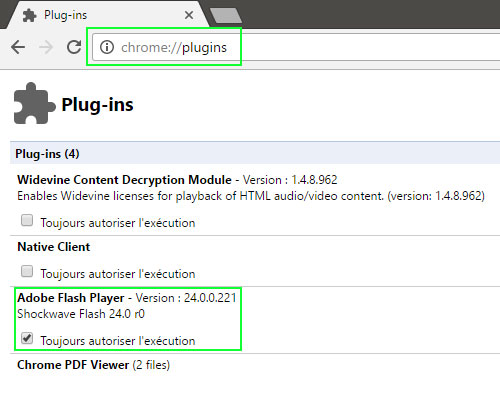Close the Plug-ins tab
Screen dimensions: 500x400
[189, 15]
